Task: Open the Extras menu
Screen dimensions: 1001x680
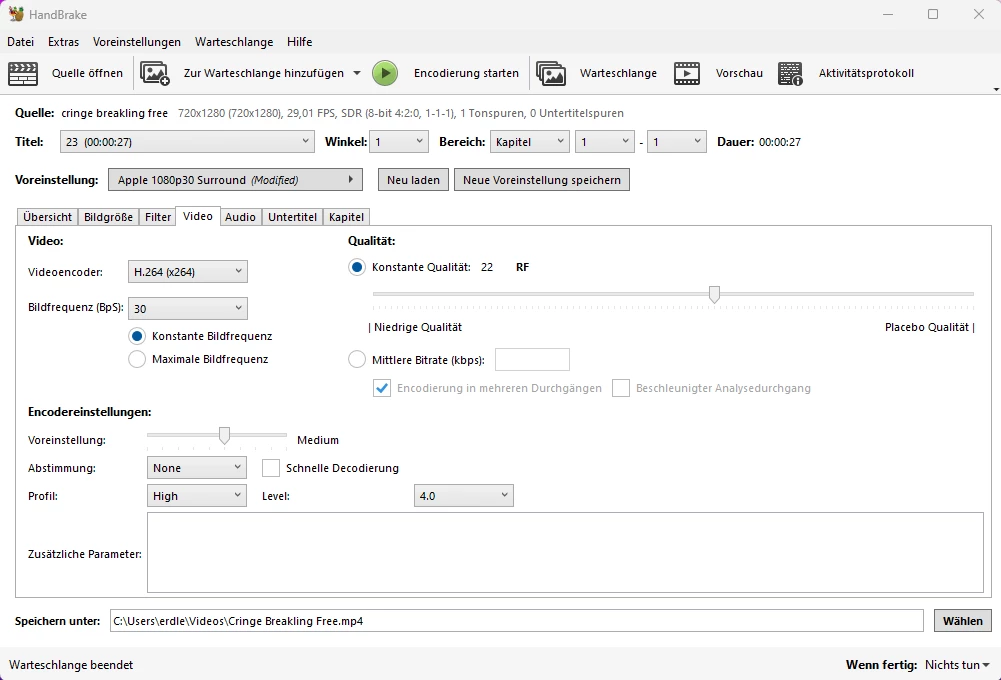Action: (63, 42)
